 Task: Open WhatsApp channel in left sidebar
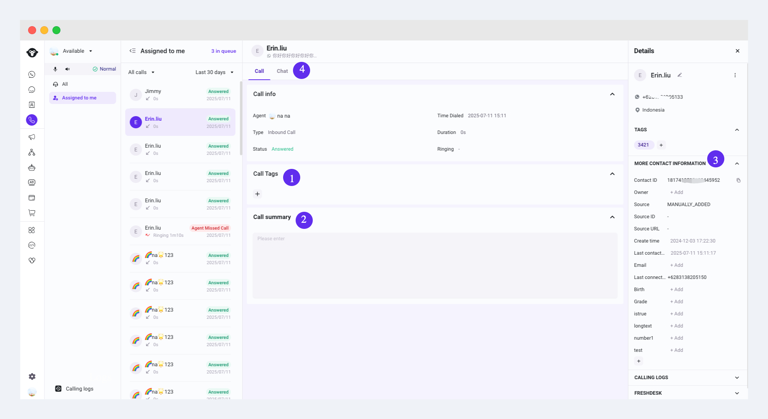(32, 74)
